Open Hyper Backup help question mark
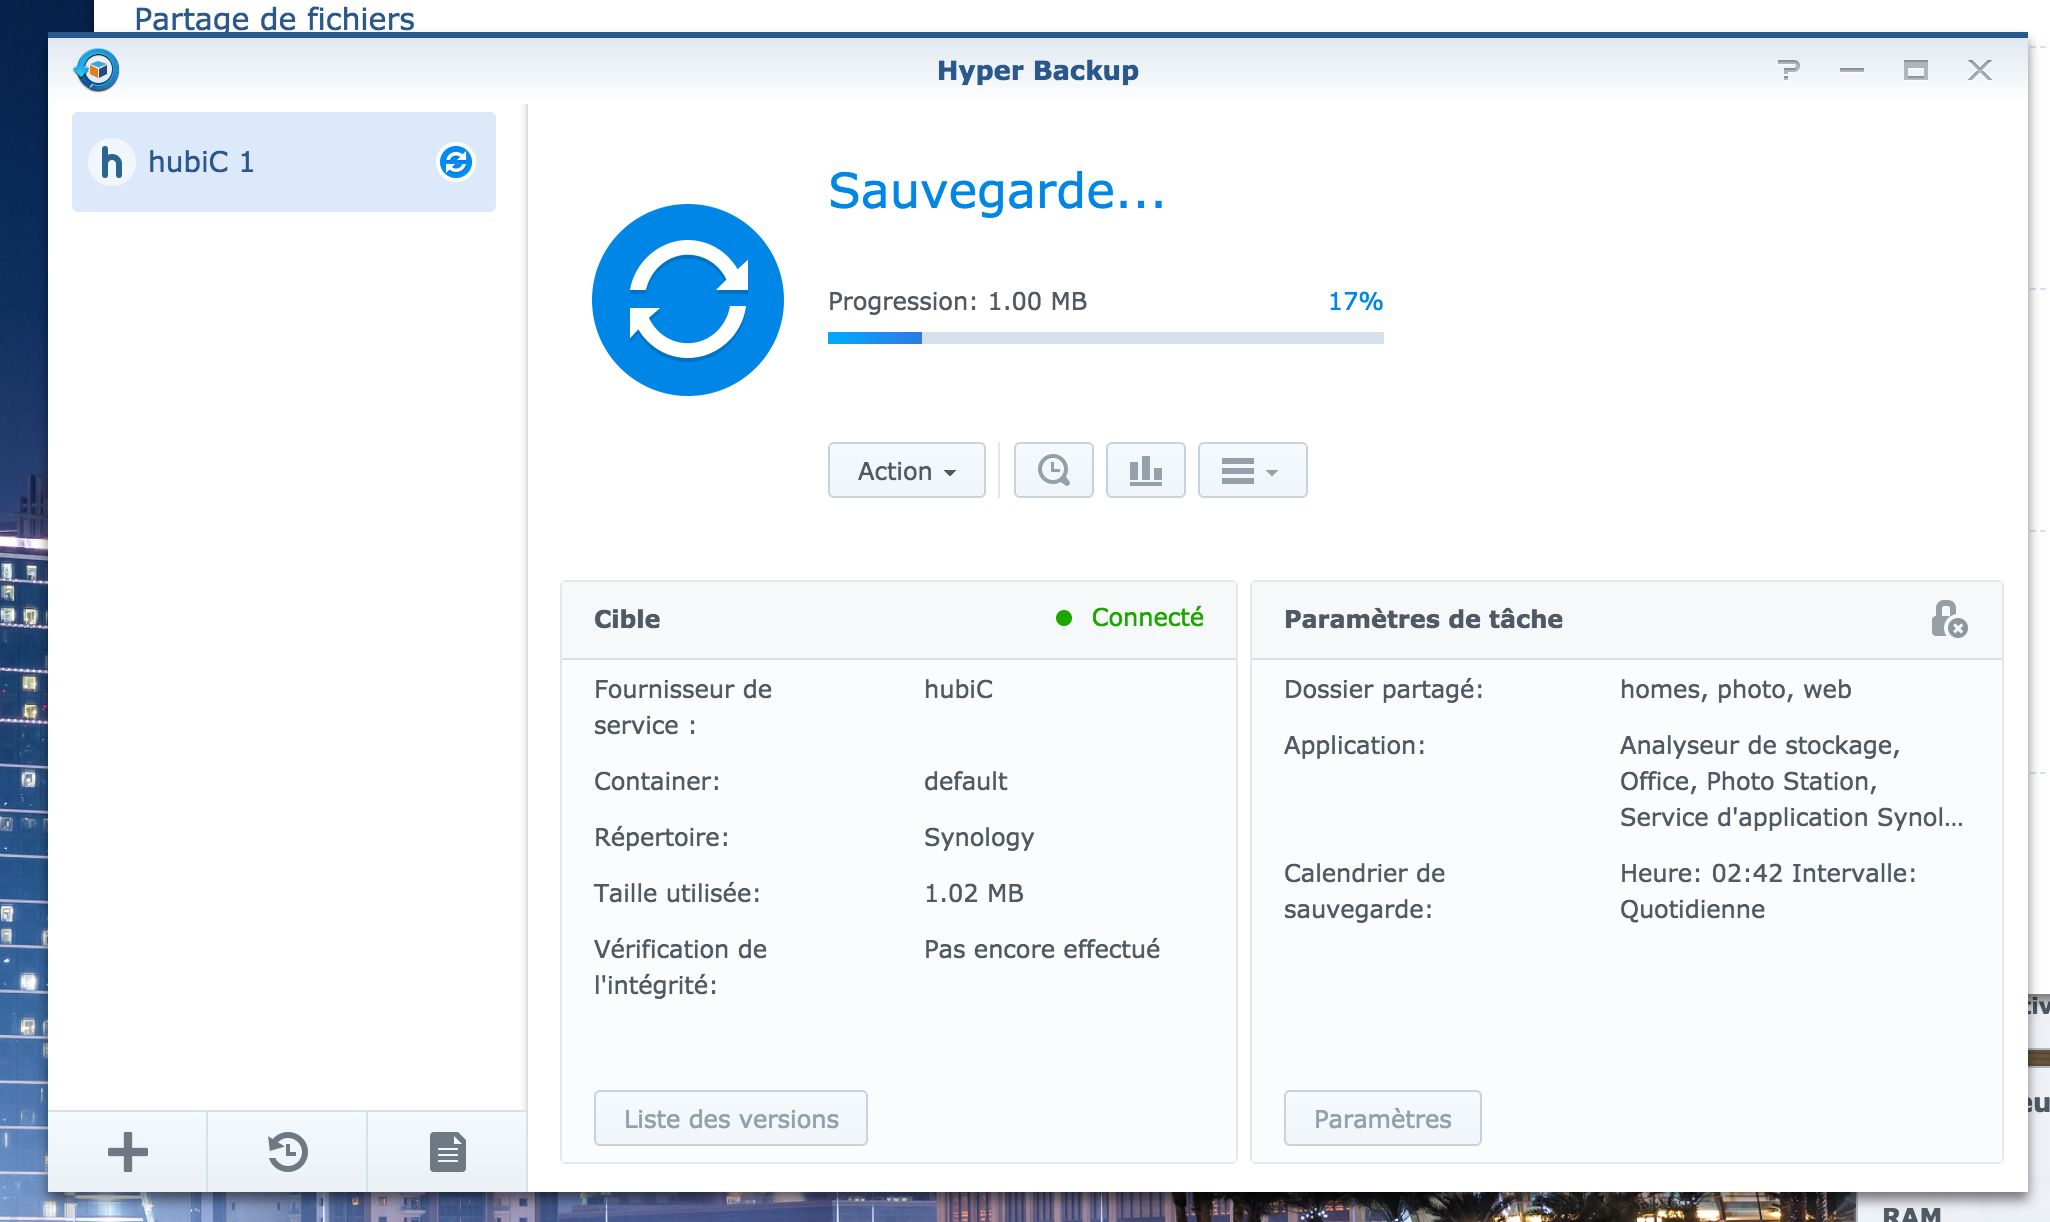2050x1222 pixels. pyautogui.click(x=1789, y=70)
